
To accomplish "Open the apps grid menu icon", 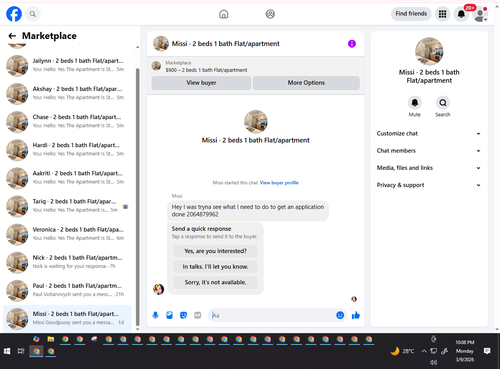I will click(442, 14).
